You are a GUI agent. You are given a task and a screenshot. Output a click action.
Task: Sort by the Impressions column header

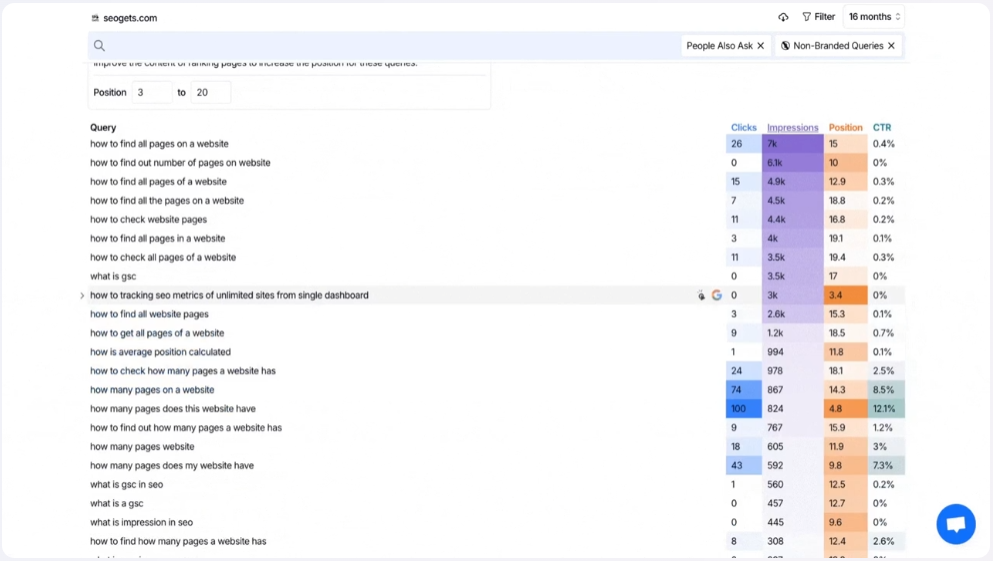(x=792, y=128)
